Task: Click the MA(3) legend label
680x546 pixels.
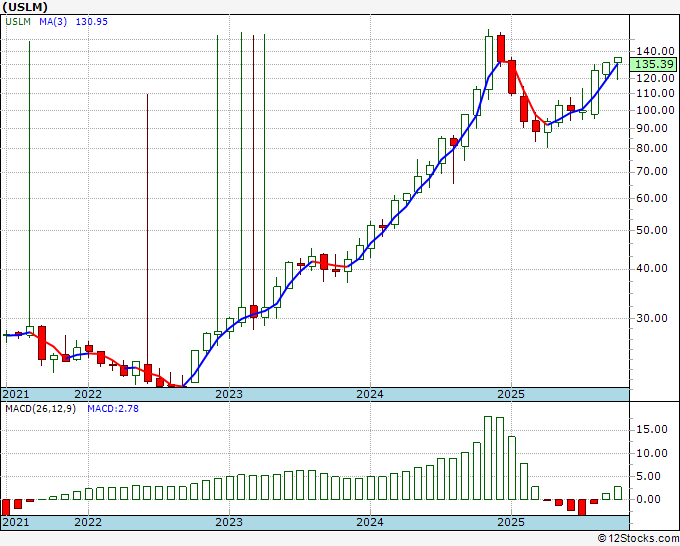Action: tap(53, 22)
